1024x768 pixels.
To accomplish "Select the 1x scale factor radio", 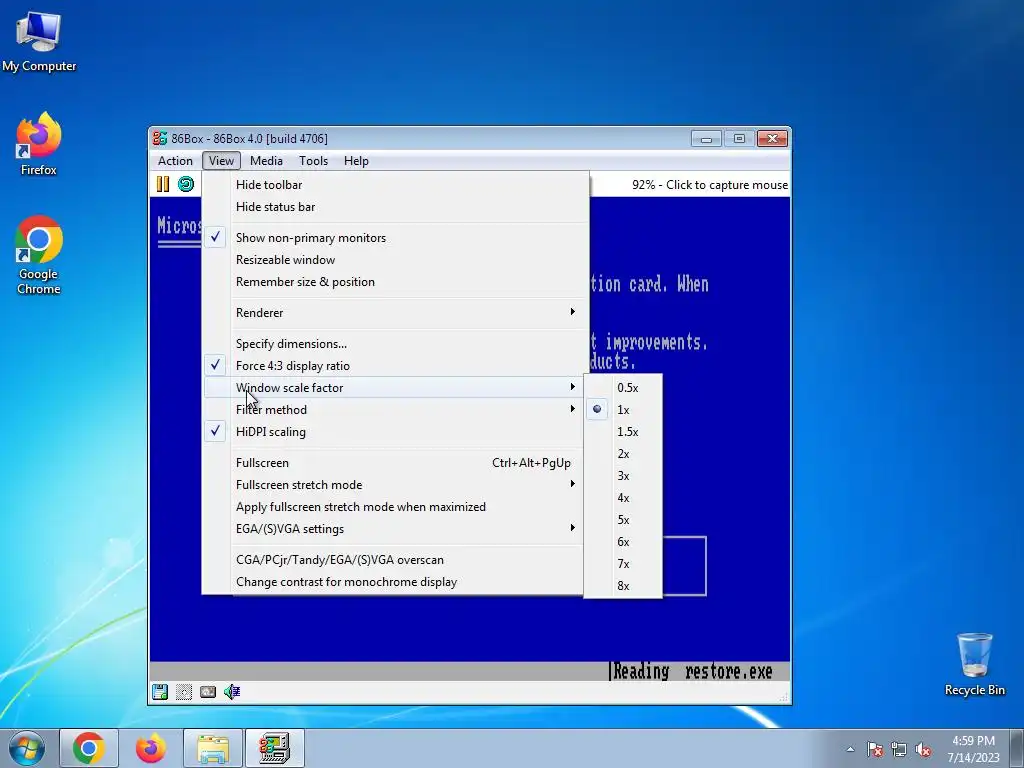I will (x=623, y=409).
